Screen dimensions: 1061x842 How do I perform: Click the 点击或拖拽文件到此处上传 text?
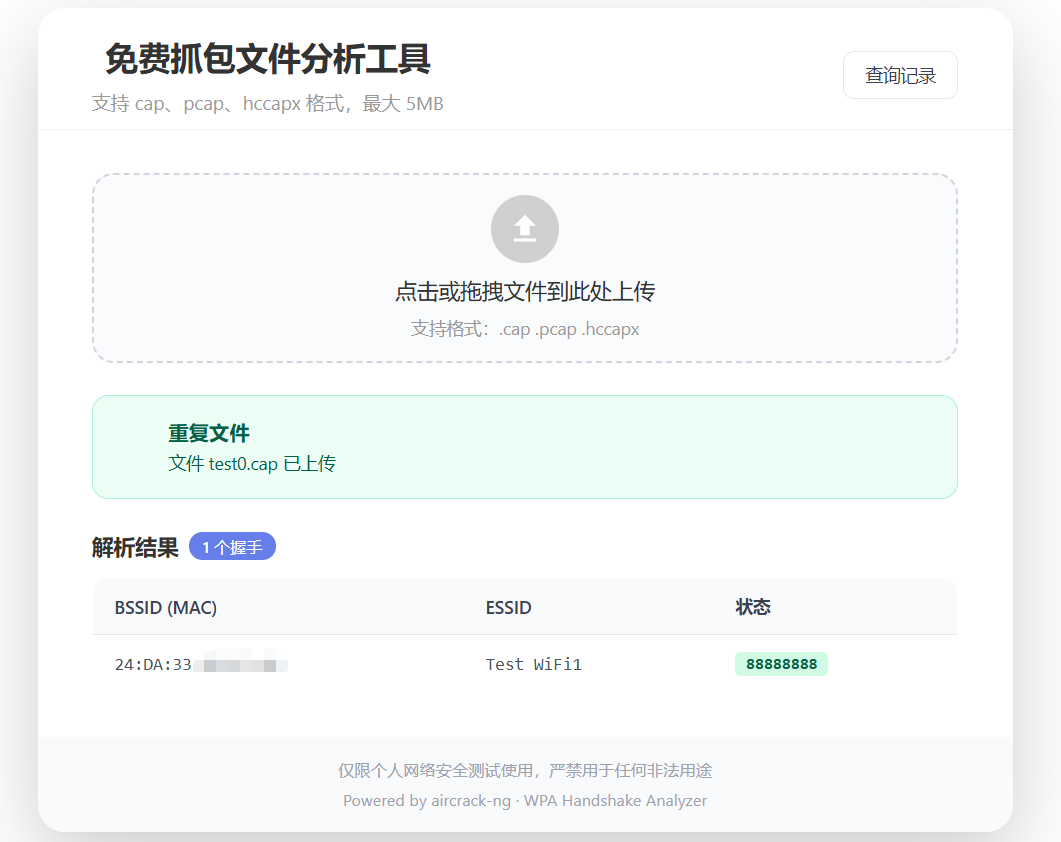click(x=524, y=292)
